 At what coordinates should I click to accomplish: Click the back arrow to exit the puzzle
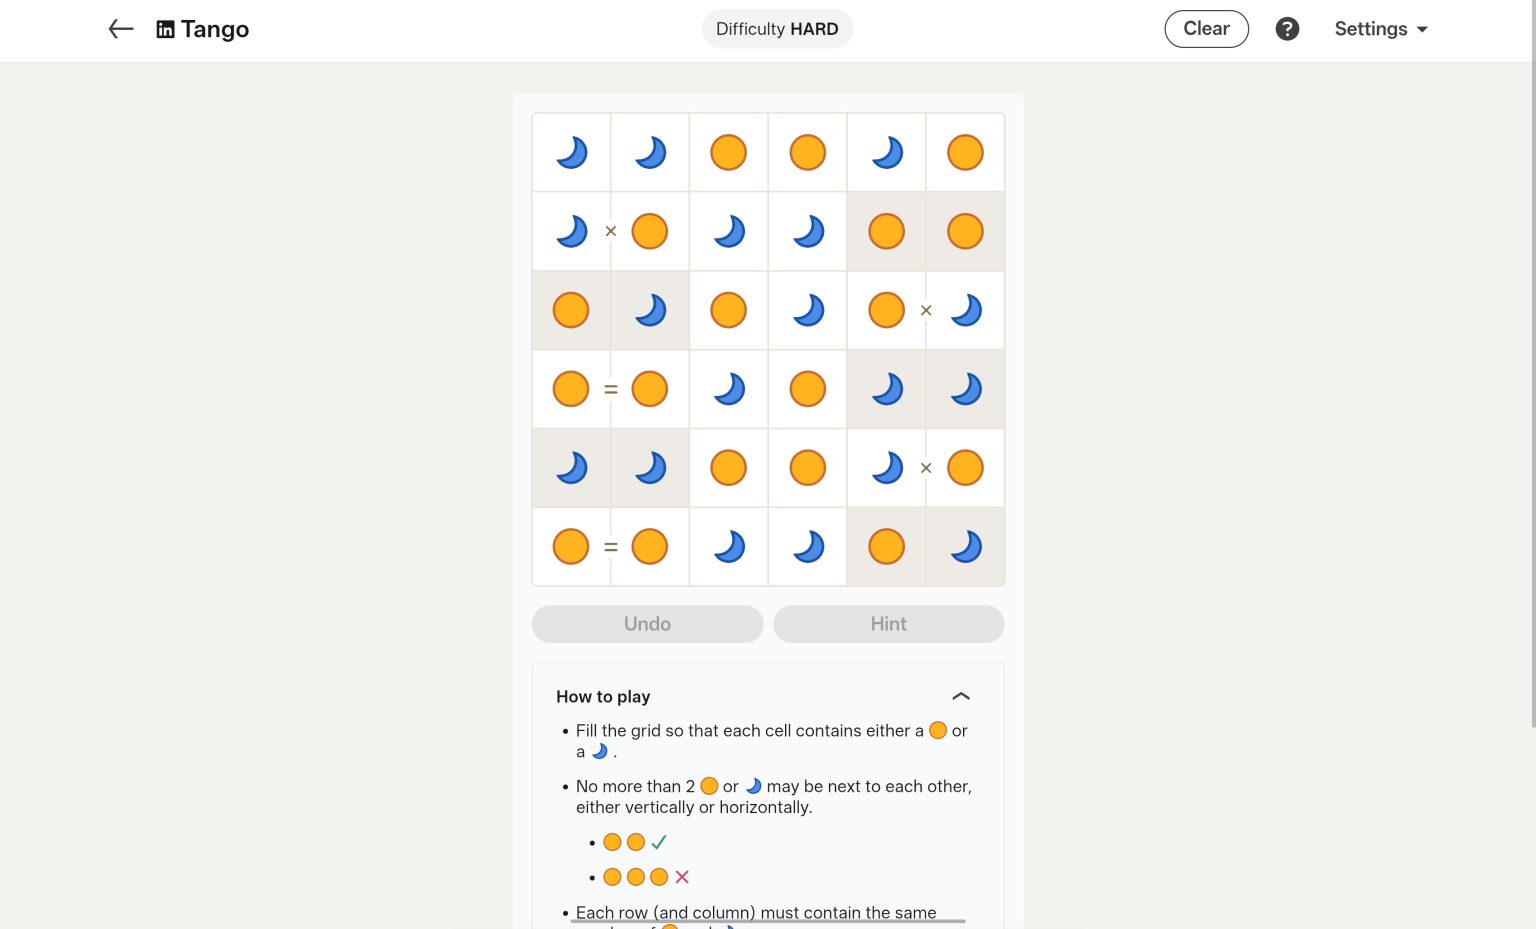point(120,29)
